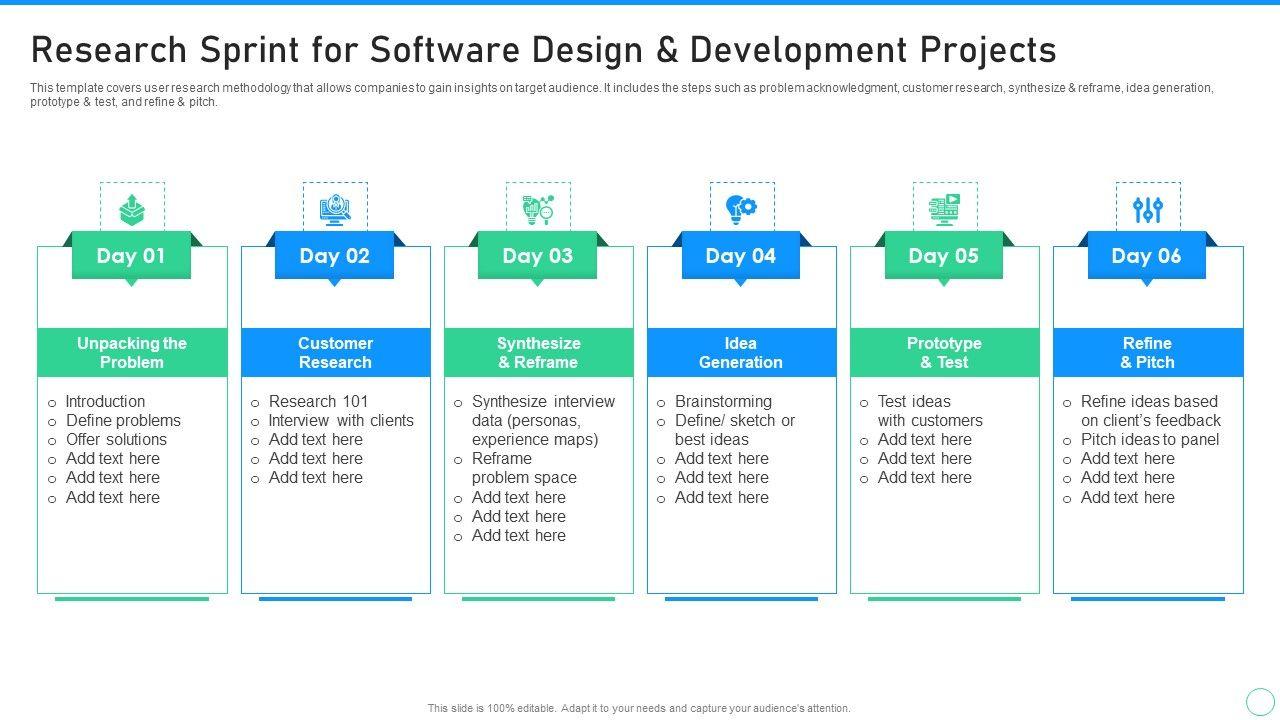Click the green bar below Day 05 card
This screenshot has height=720, width=1280.
pyautogui.click(x=944, y=599)
